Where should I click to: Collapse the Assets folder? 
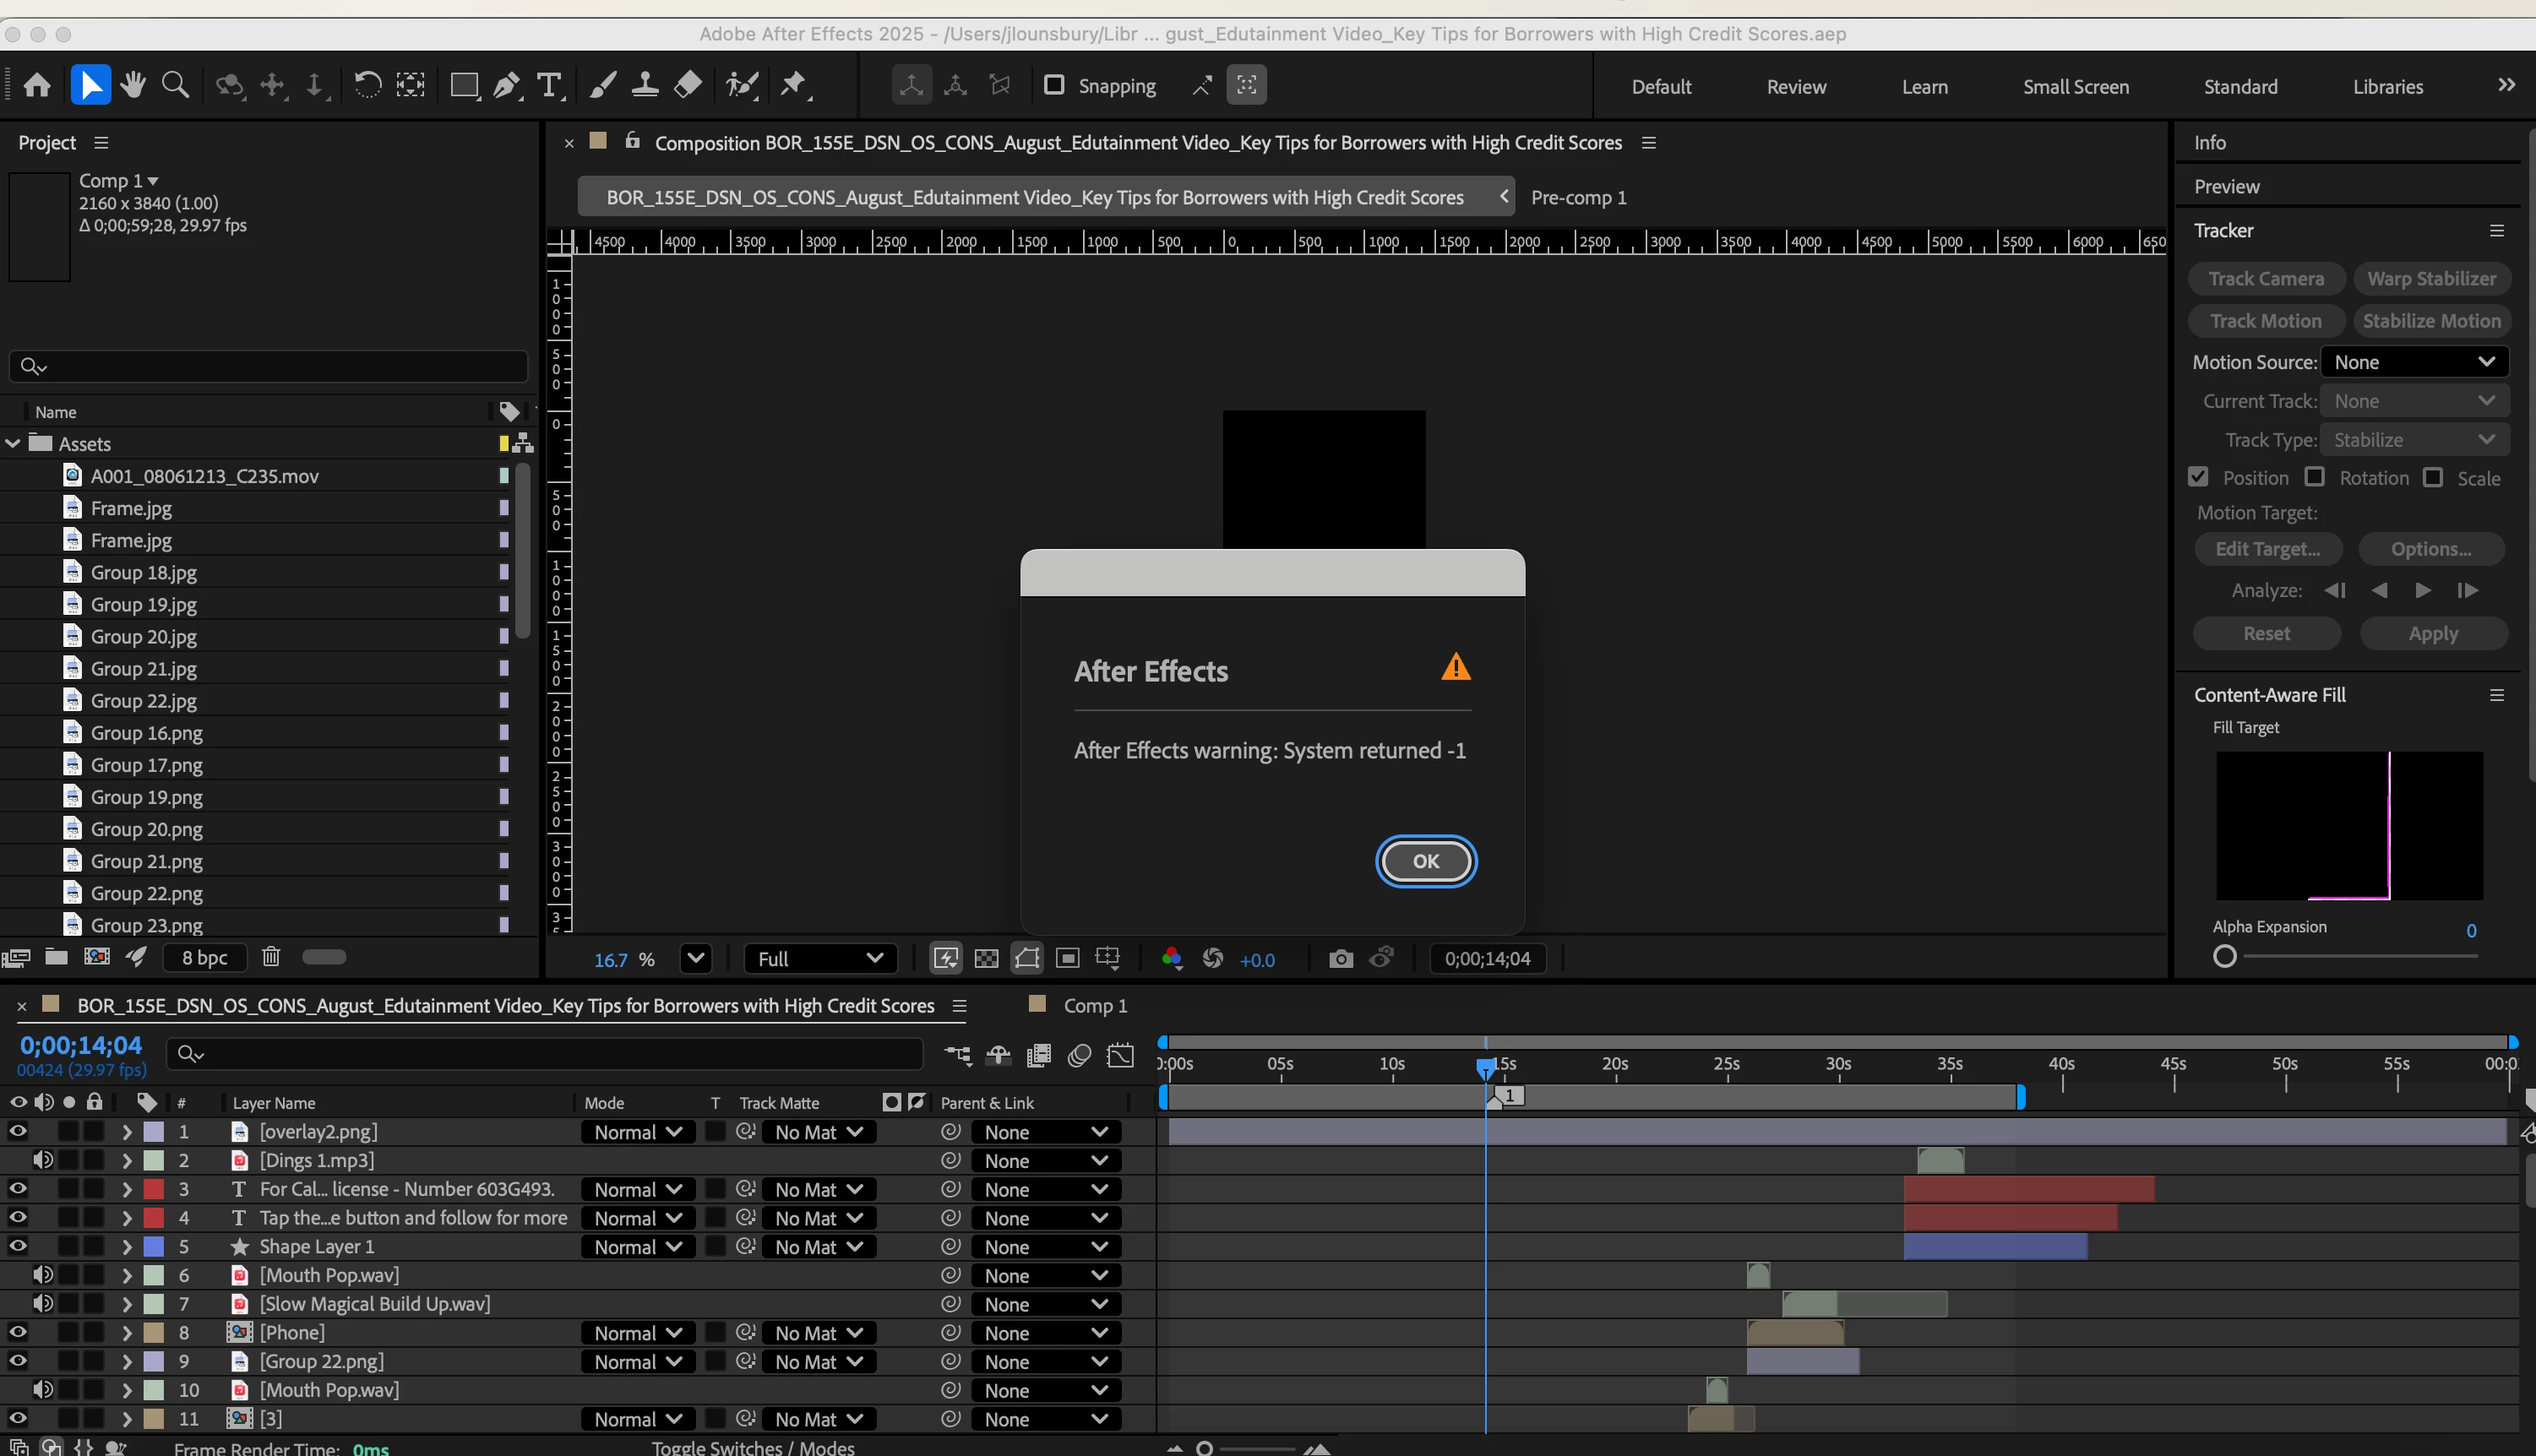(x=13, y=443)
